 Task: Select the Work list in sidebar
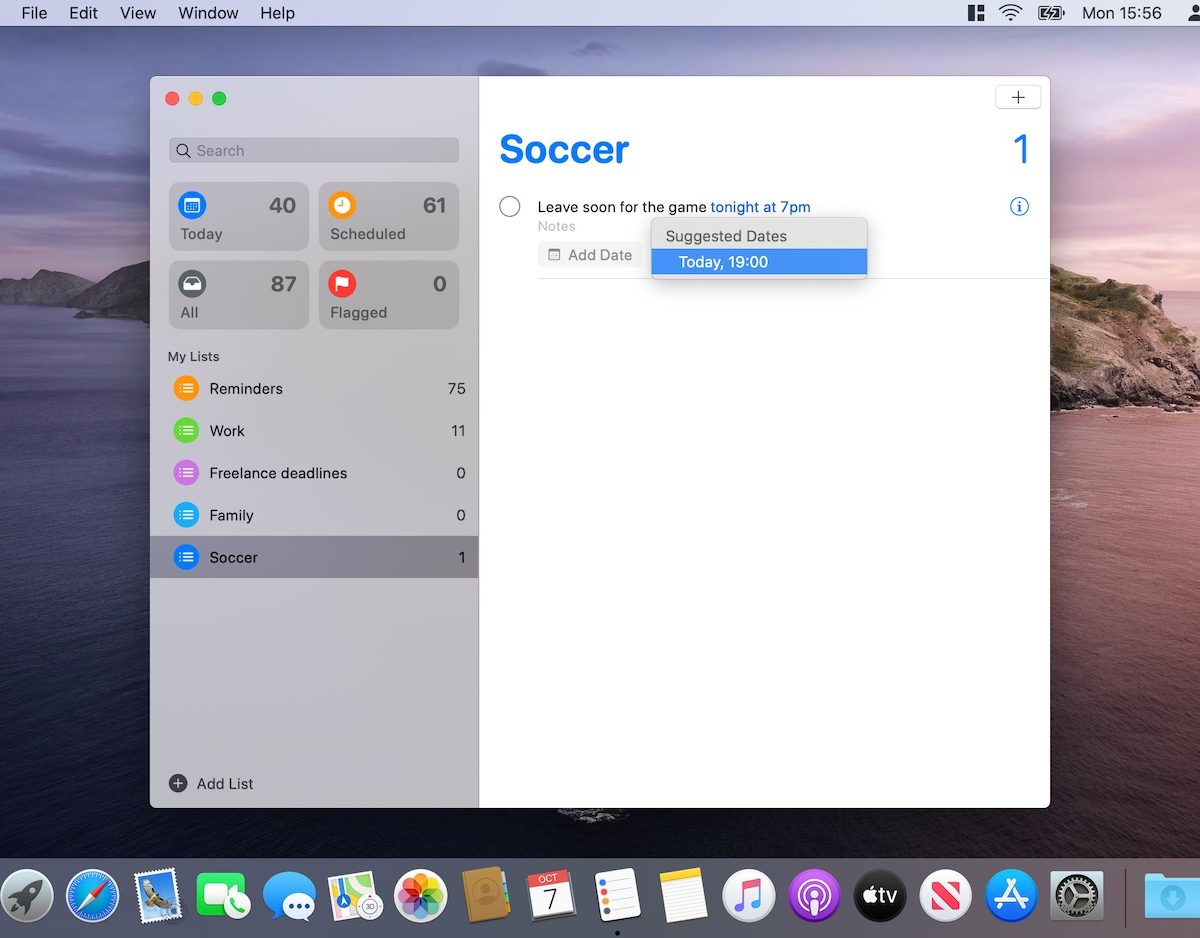[x=314, y=431]
